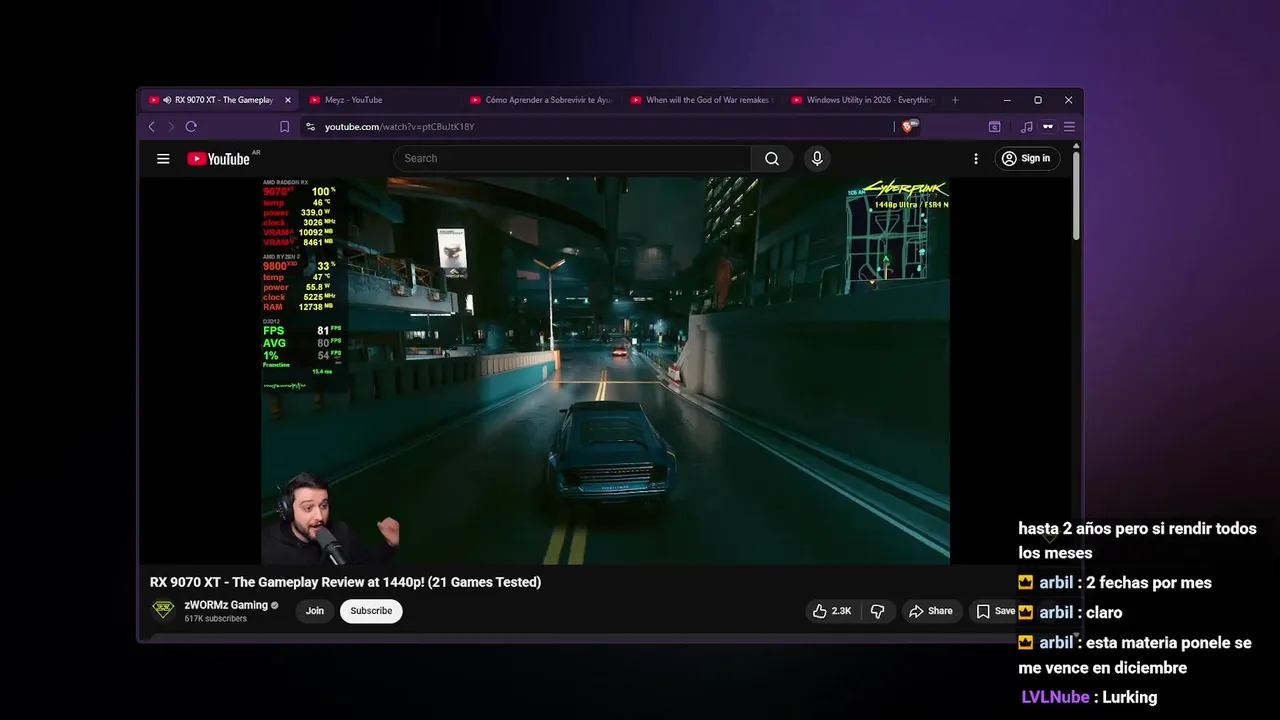The height and width of the screenshot is (720, 1280).
Task: Like the video (2.3K)
Action: 833,611
